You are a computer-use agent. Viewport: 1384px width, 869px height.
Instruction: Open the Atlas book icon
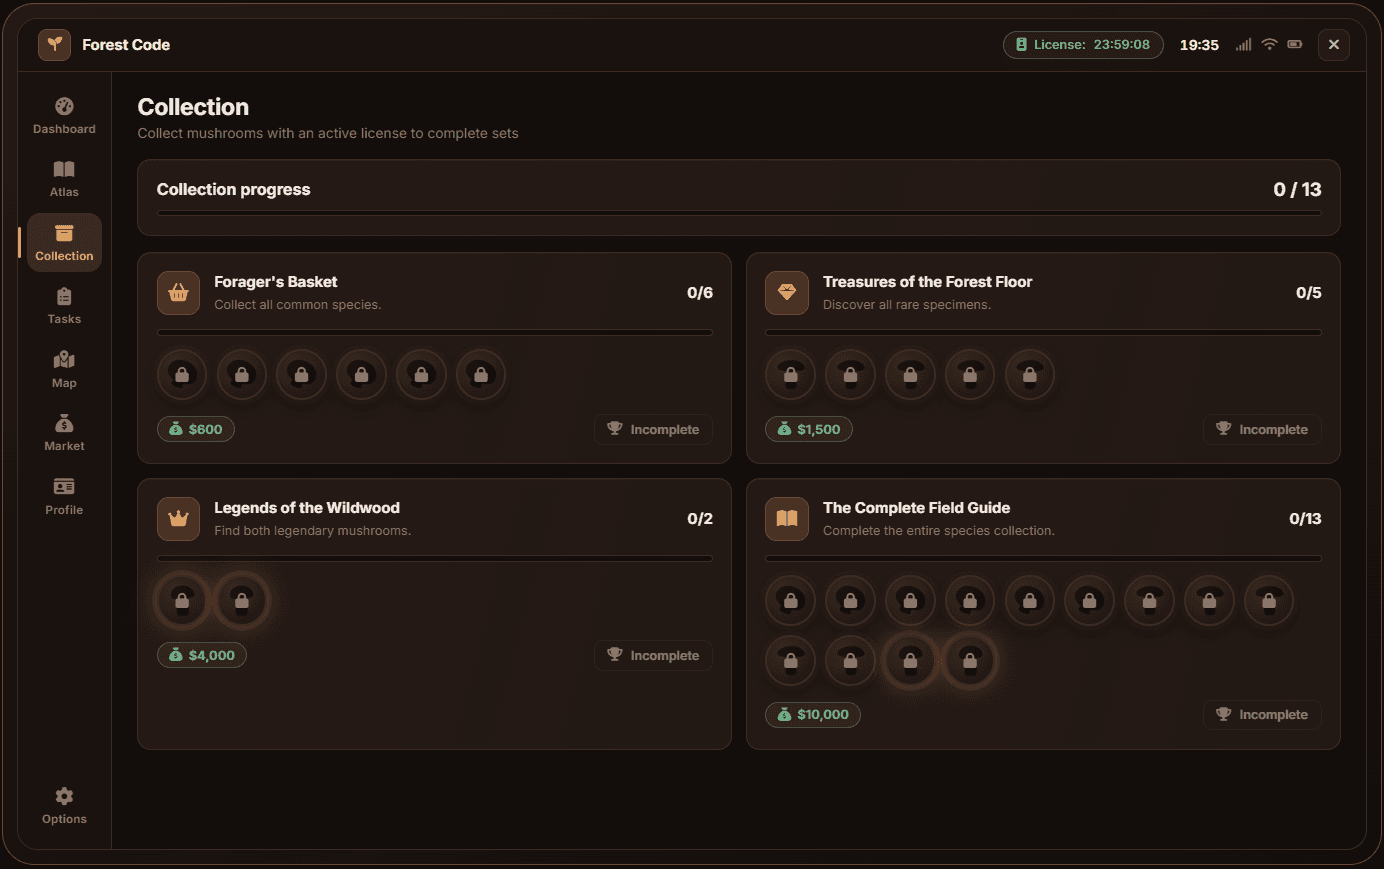tap(64, 170)
